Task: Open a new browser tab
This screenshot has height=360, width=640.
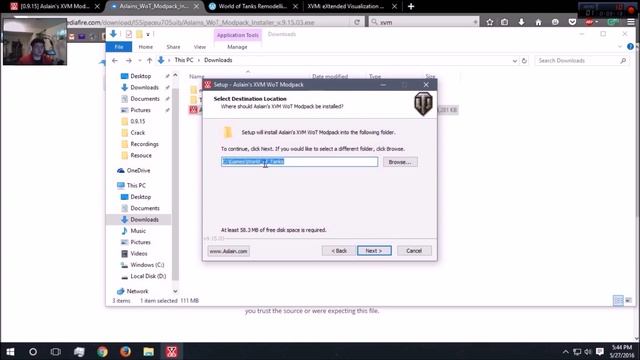Action: pos(411,7)
